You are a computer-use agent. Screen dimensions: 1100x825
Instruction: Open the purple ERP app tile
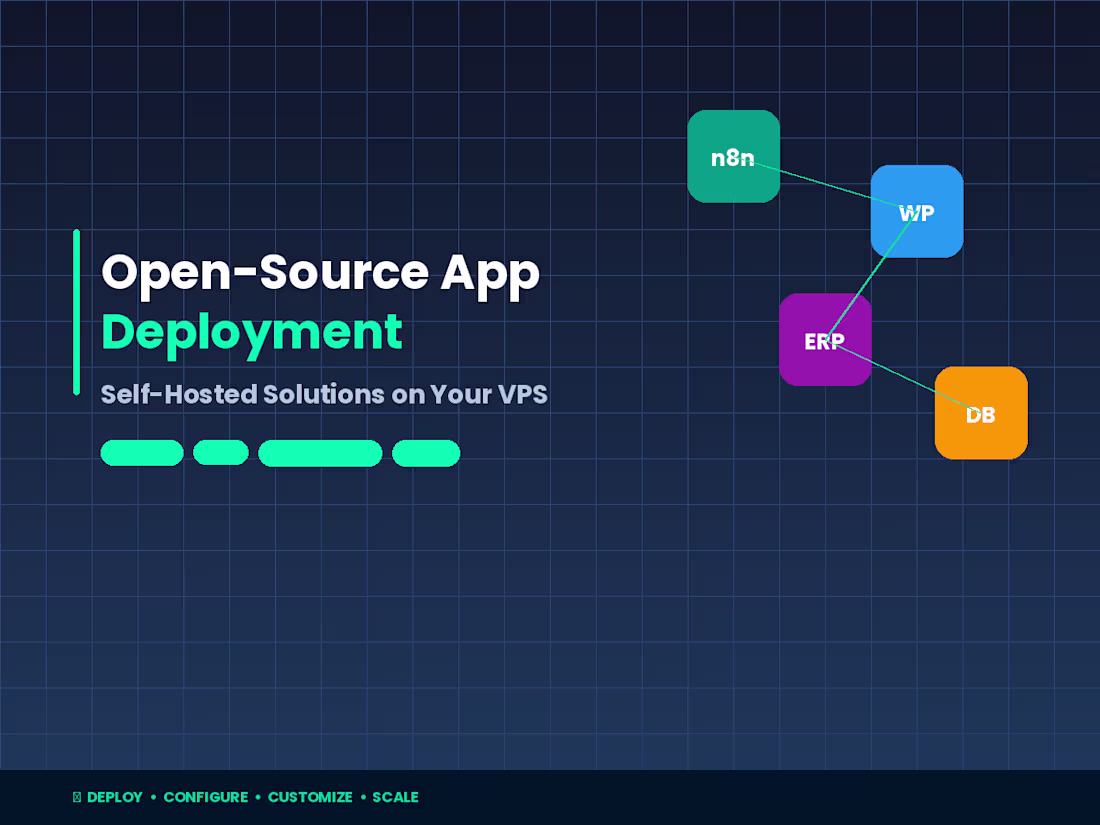[825, 340]
